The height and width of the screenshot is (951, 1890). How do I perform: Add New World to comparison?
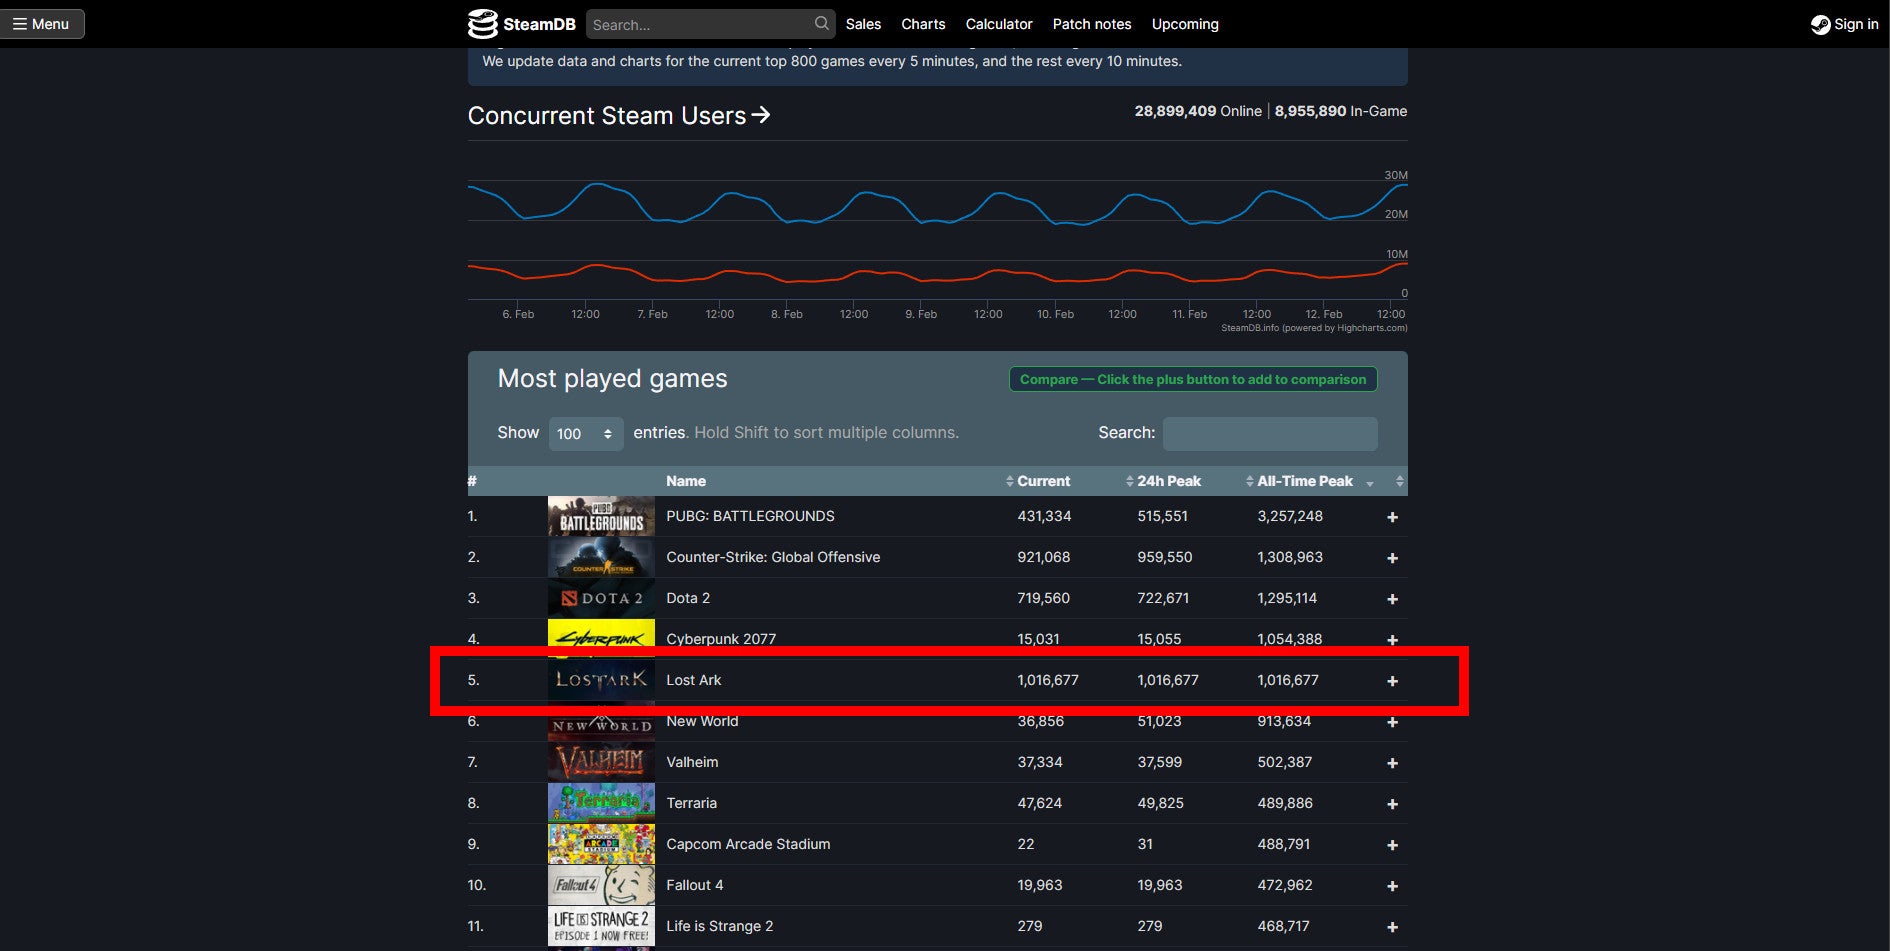point(1392,722)
